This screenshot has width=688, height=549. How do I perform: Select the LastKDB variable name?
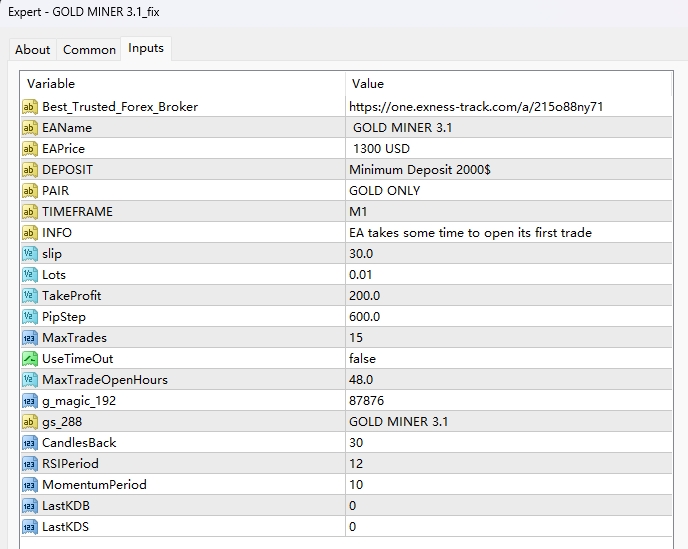(x=66, y=506)
